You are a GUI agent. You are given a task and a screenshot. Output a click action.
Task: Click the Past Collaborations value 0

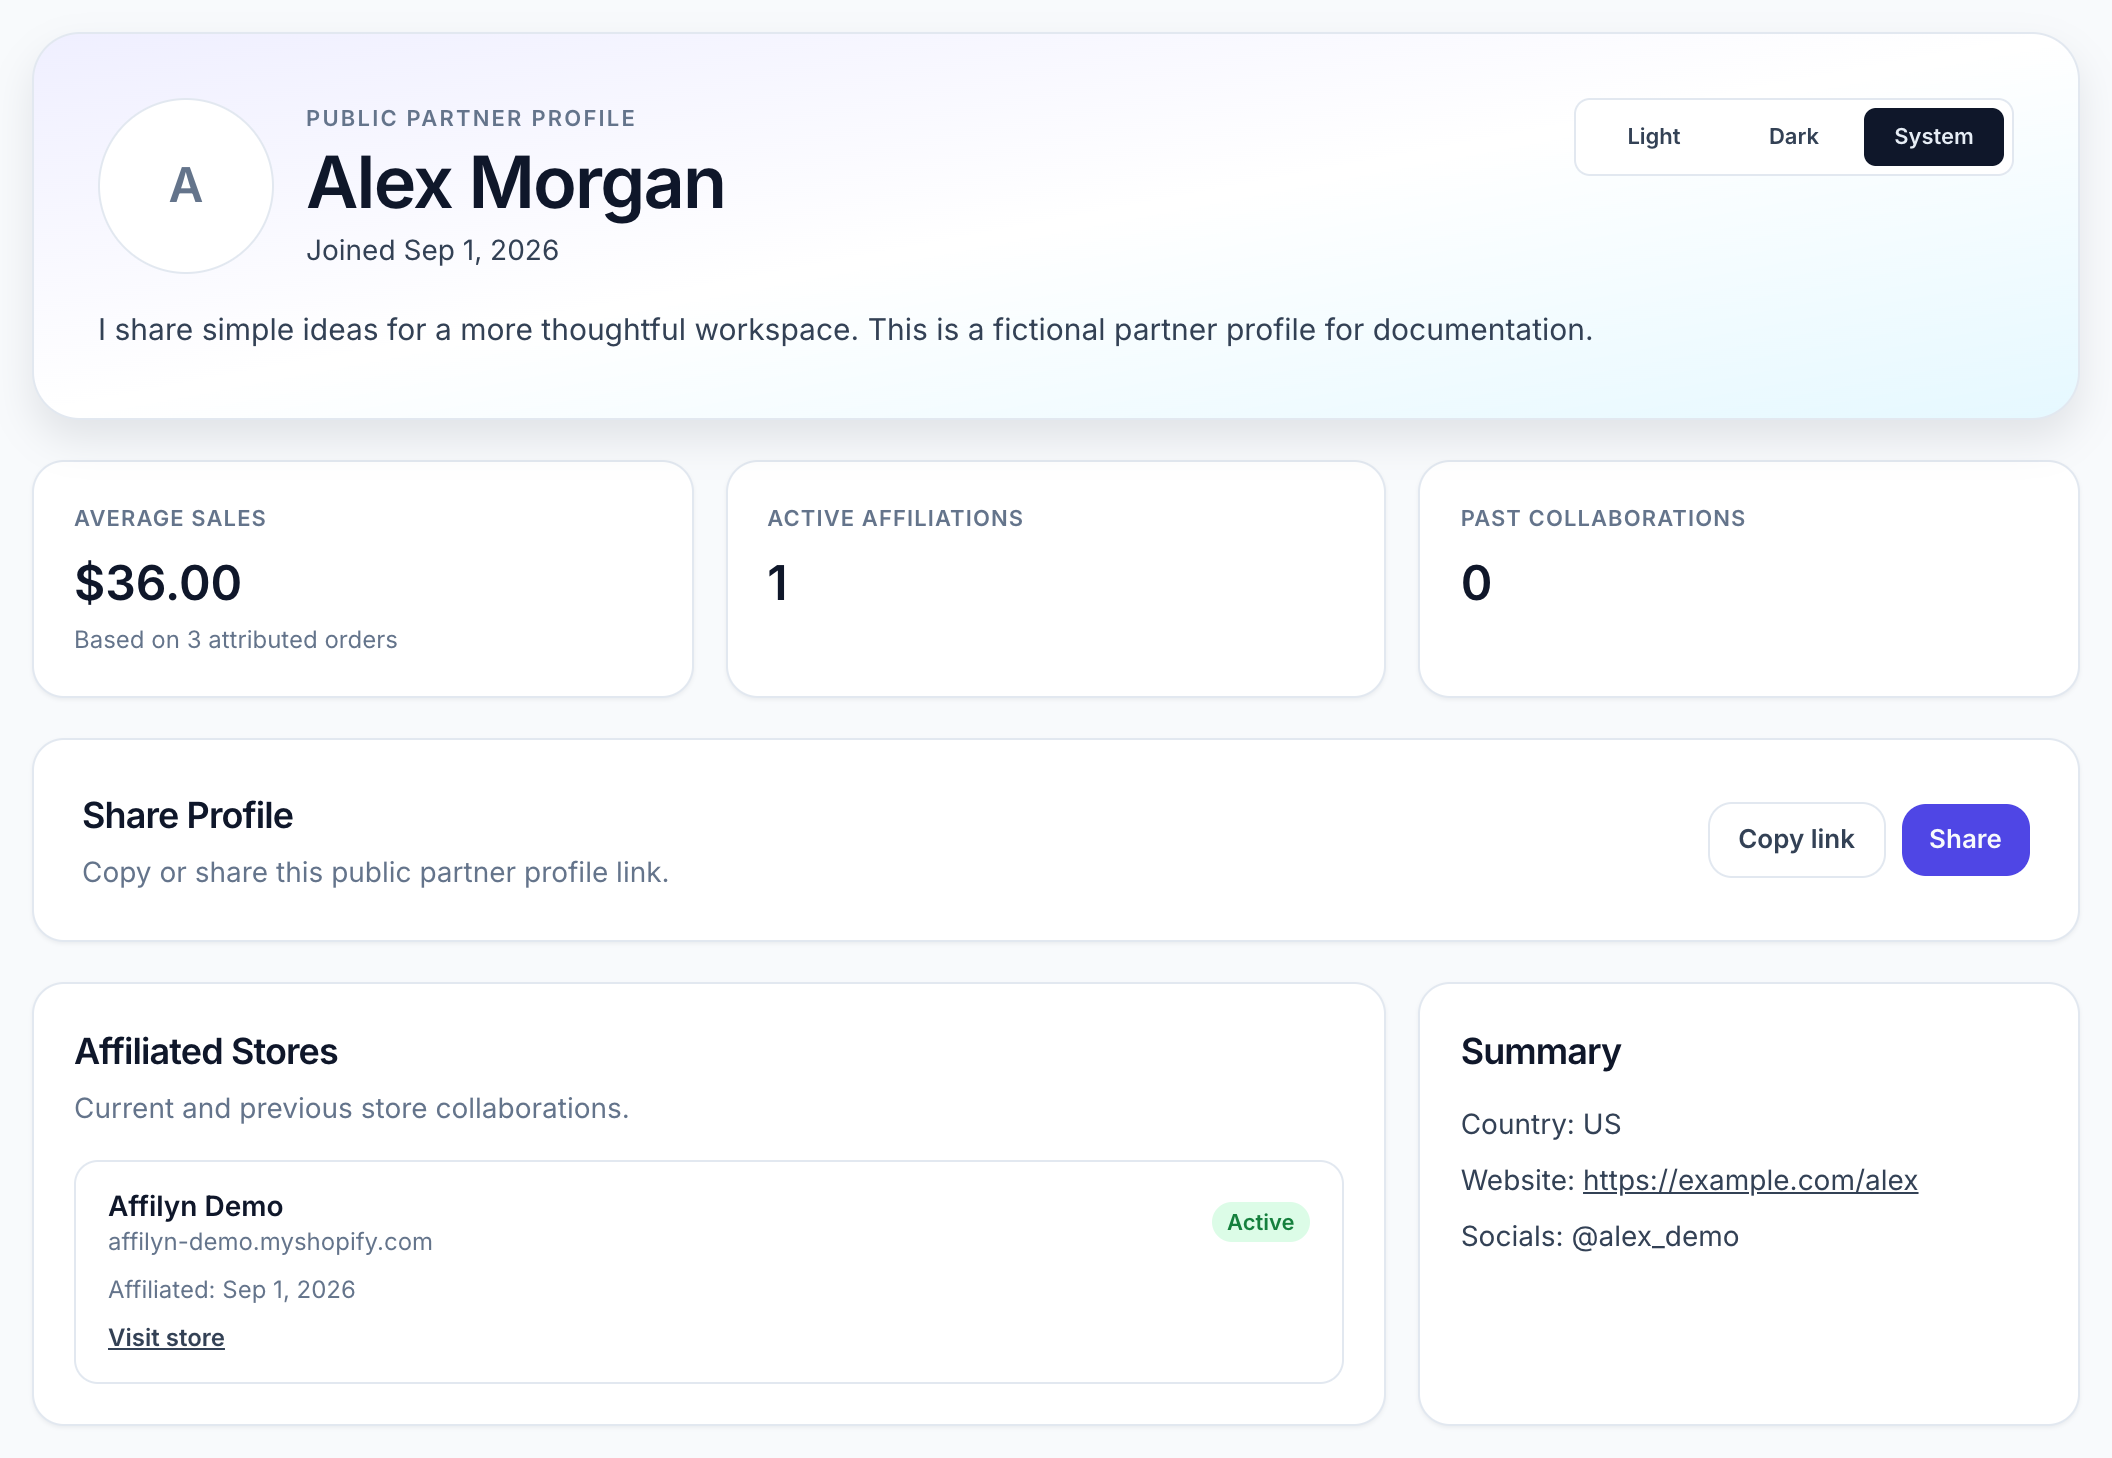[1476, 583]
